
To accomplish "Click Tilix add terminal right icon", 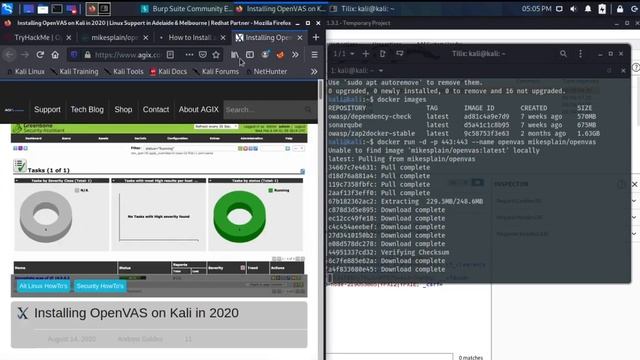I will pos(382,53).
